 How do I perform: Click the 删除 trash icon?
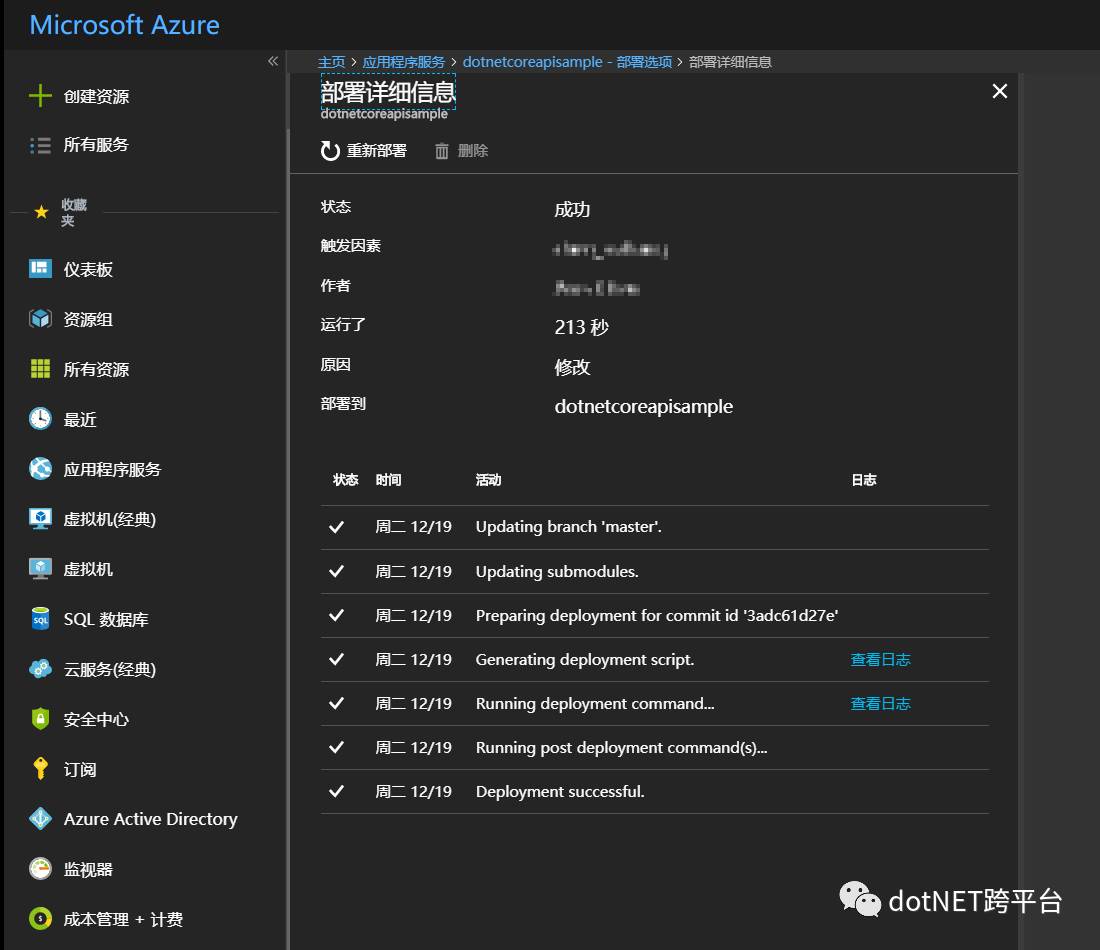click(x=441, y=151)
